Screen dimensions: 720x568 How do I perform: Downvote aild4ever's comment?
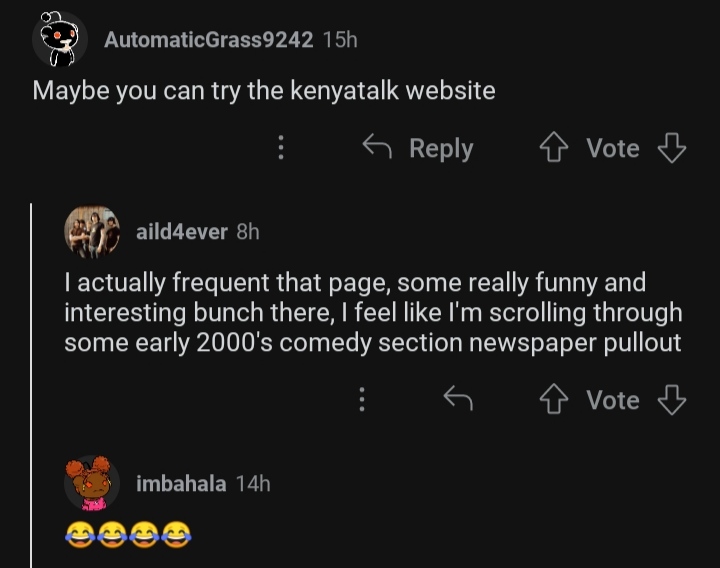(x=671, y=401)
